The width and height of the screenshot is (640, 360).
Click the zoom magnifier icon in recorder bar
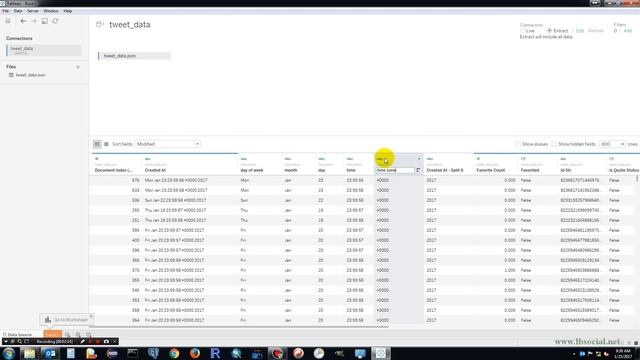pos(19,341)
